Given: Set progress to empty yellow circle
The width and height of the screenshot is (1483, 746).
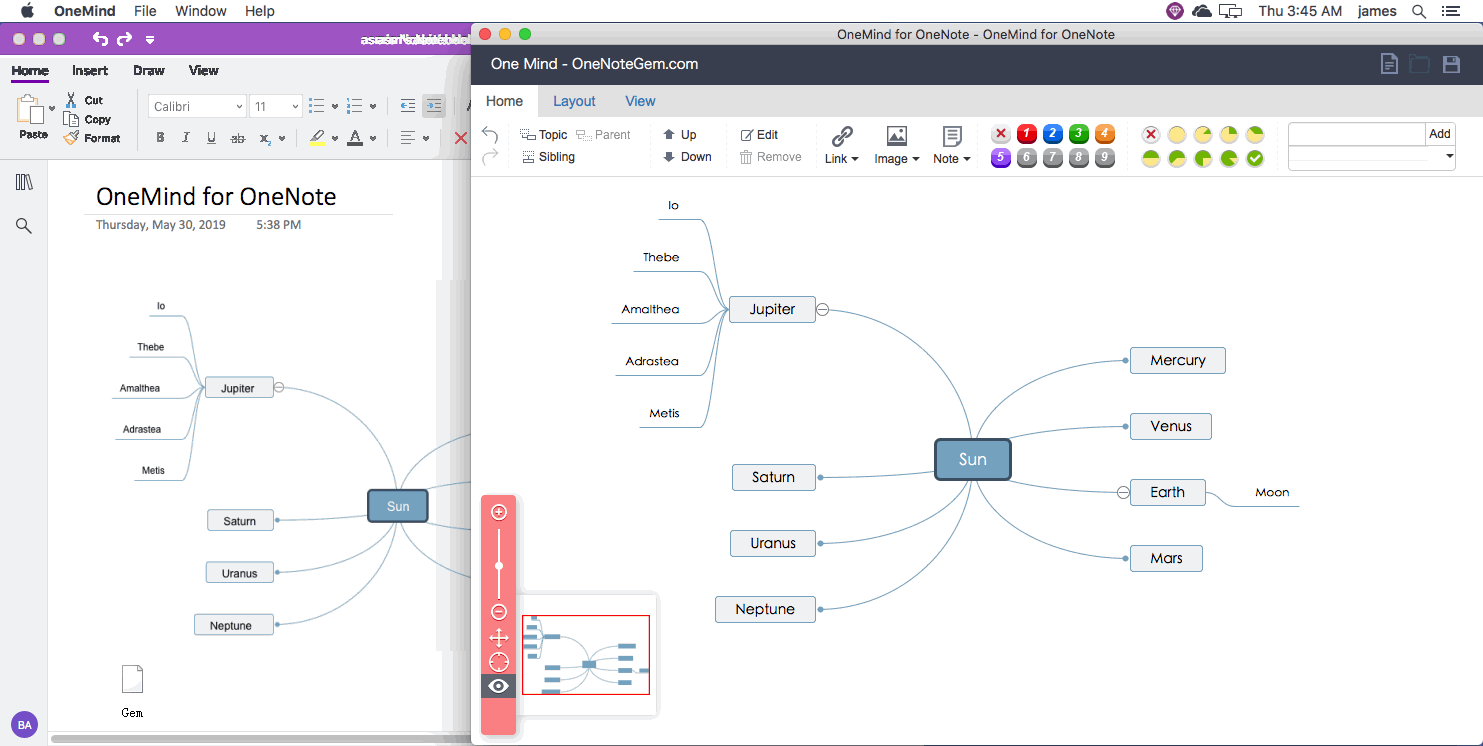Looking at the screenshot, I should coord(1177,134).
